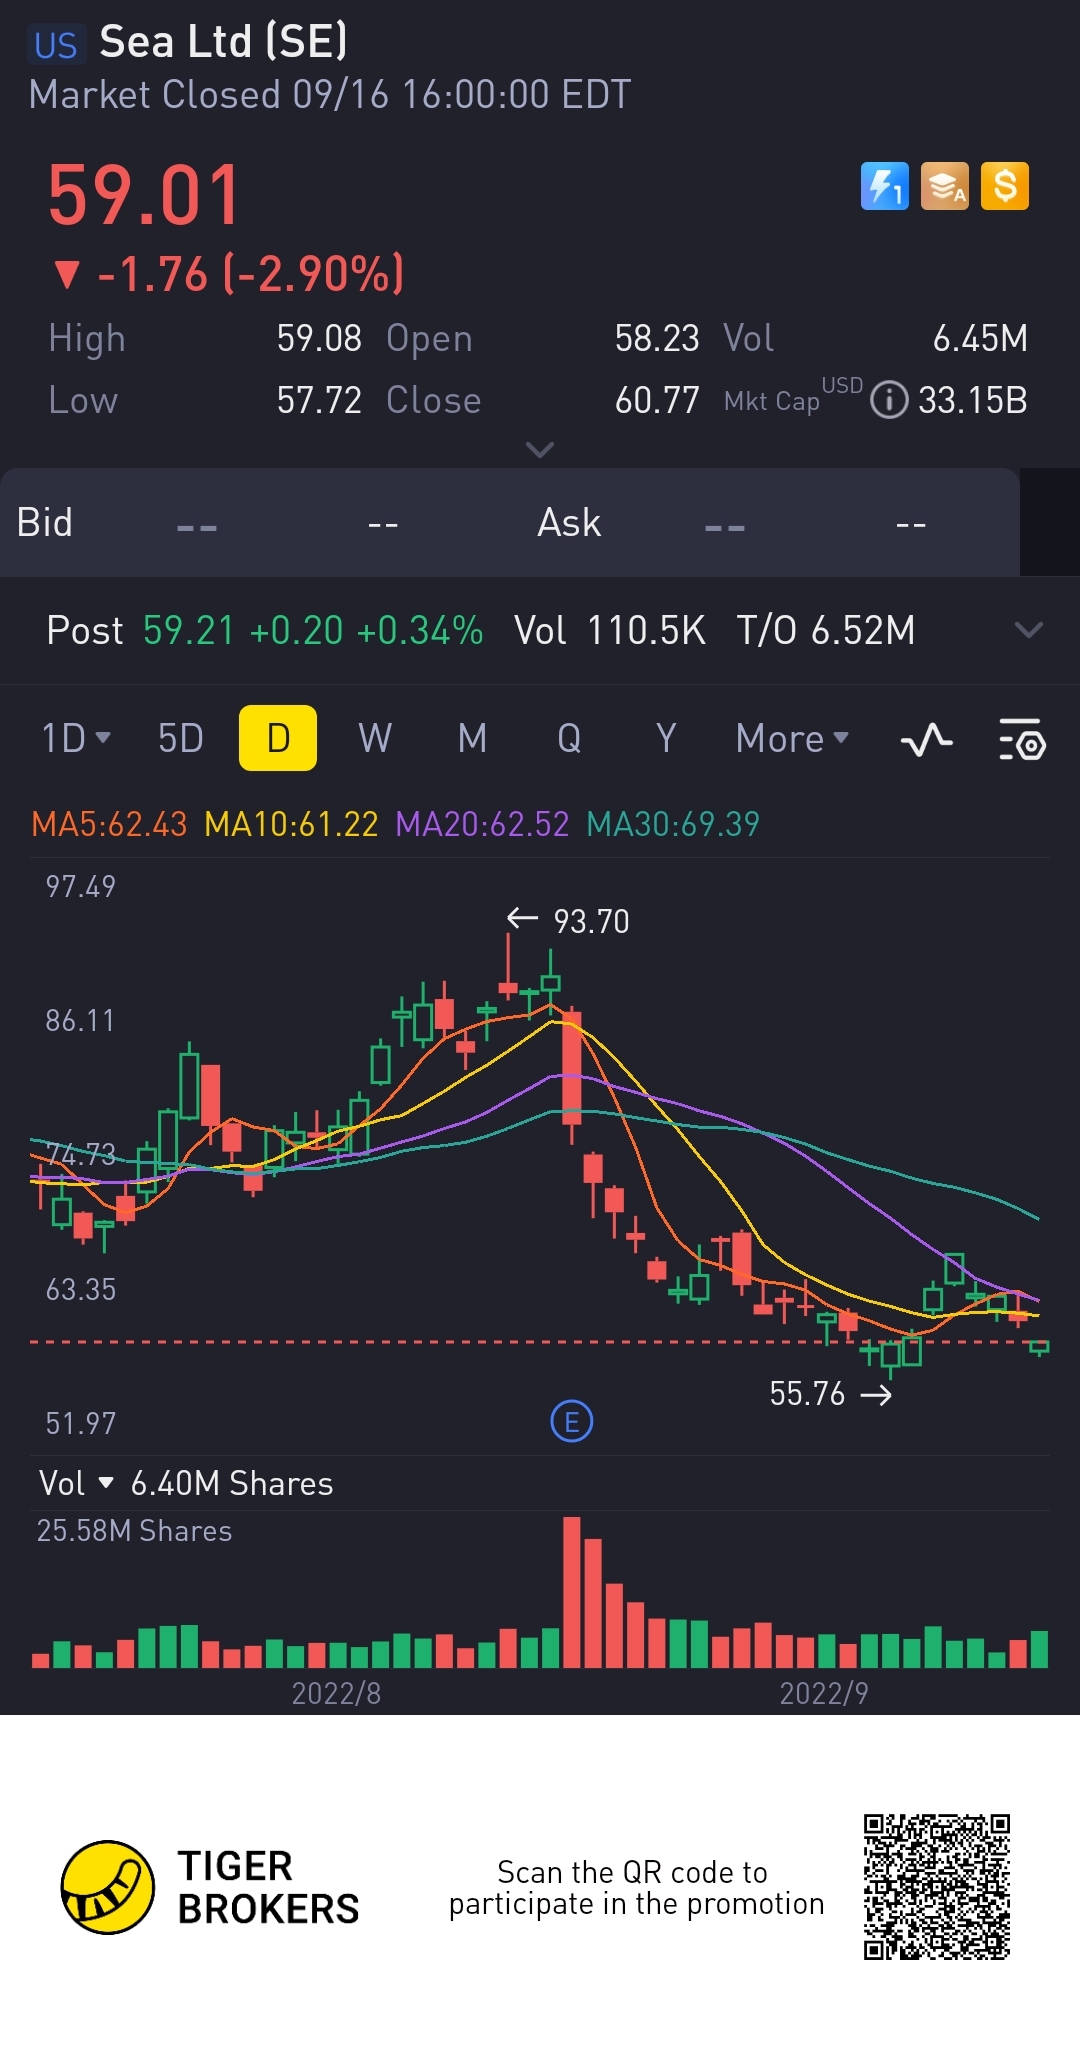The width and height of the screenshot is (1080, 2060).
Task: Tap the Sea Ltd (SE) title
Action: click(x=223, y=42)
